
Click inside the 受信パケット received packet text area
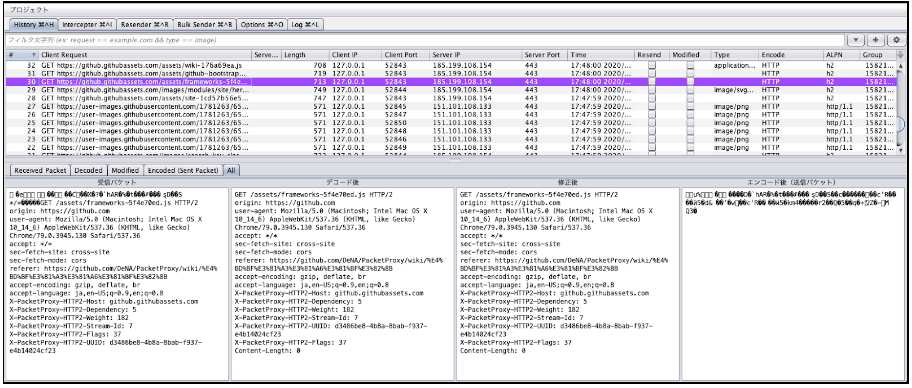point(117,283)
